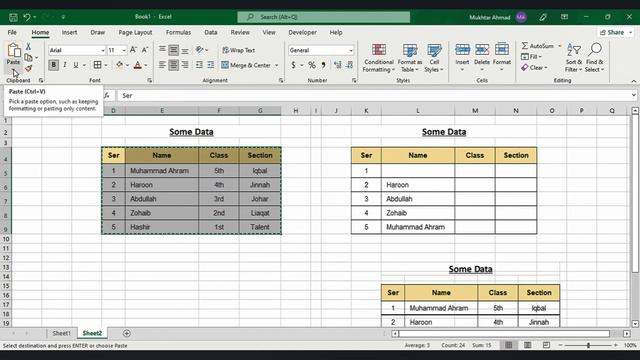Toggle Bold formatting
640x360 pixels.
(53, 65)
